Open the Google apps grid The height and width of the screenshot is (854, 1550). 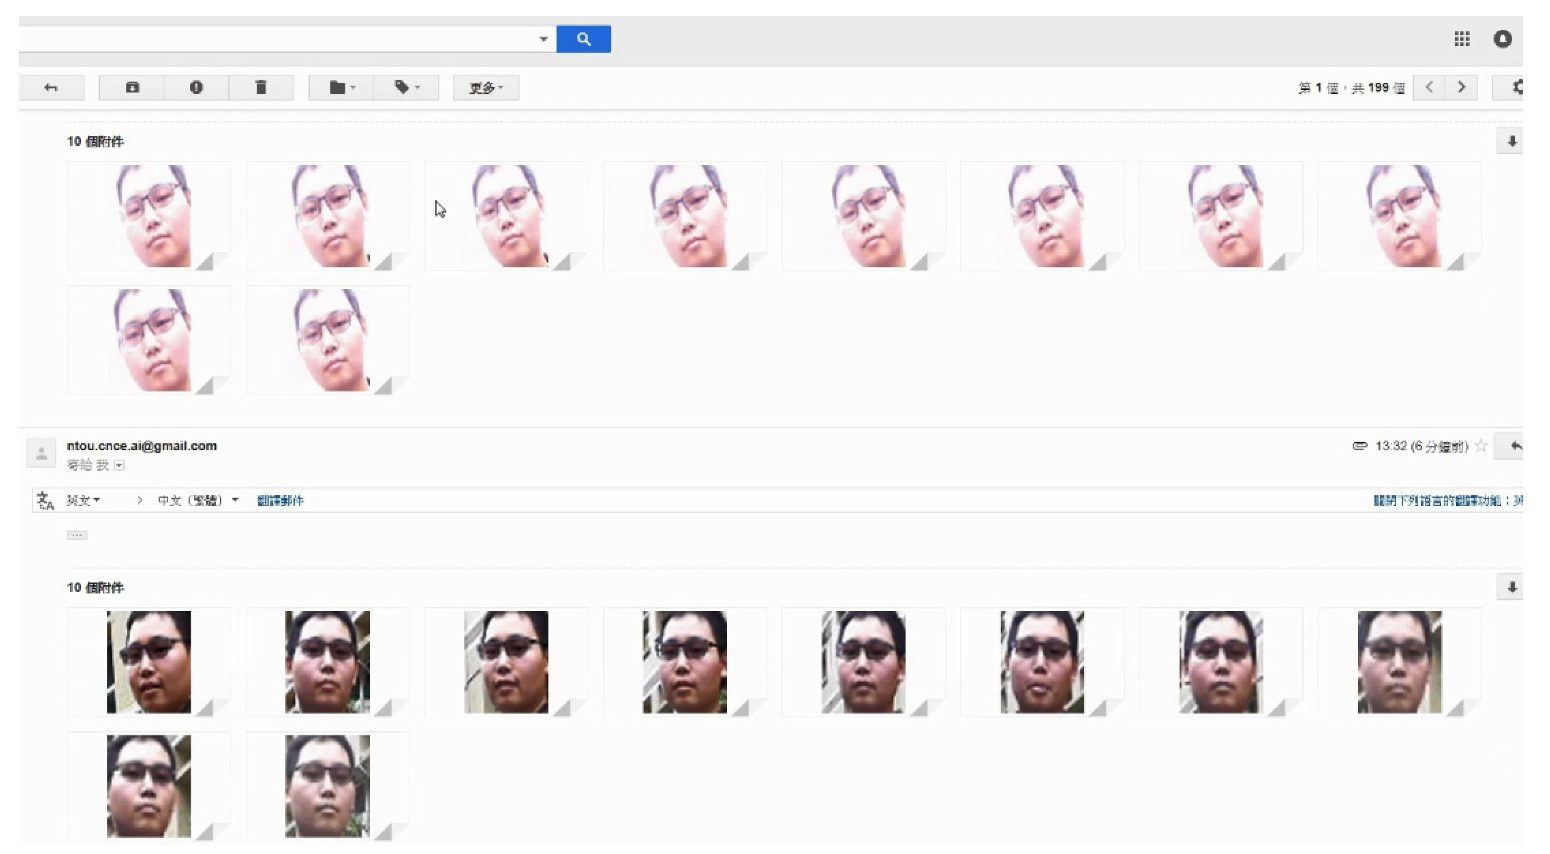coord(1462,39)
